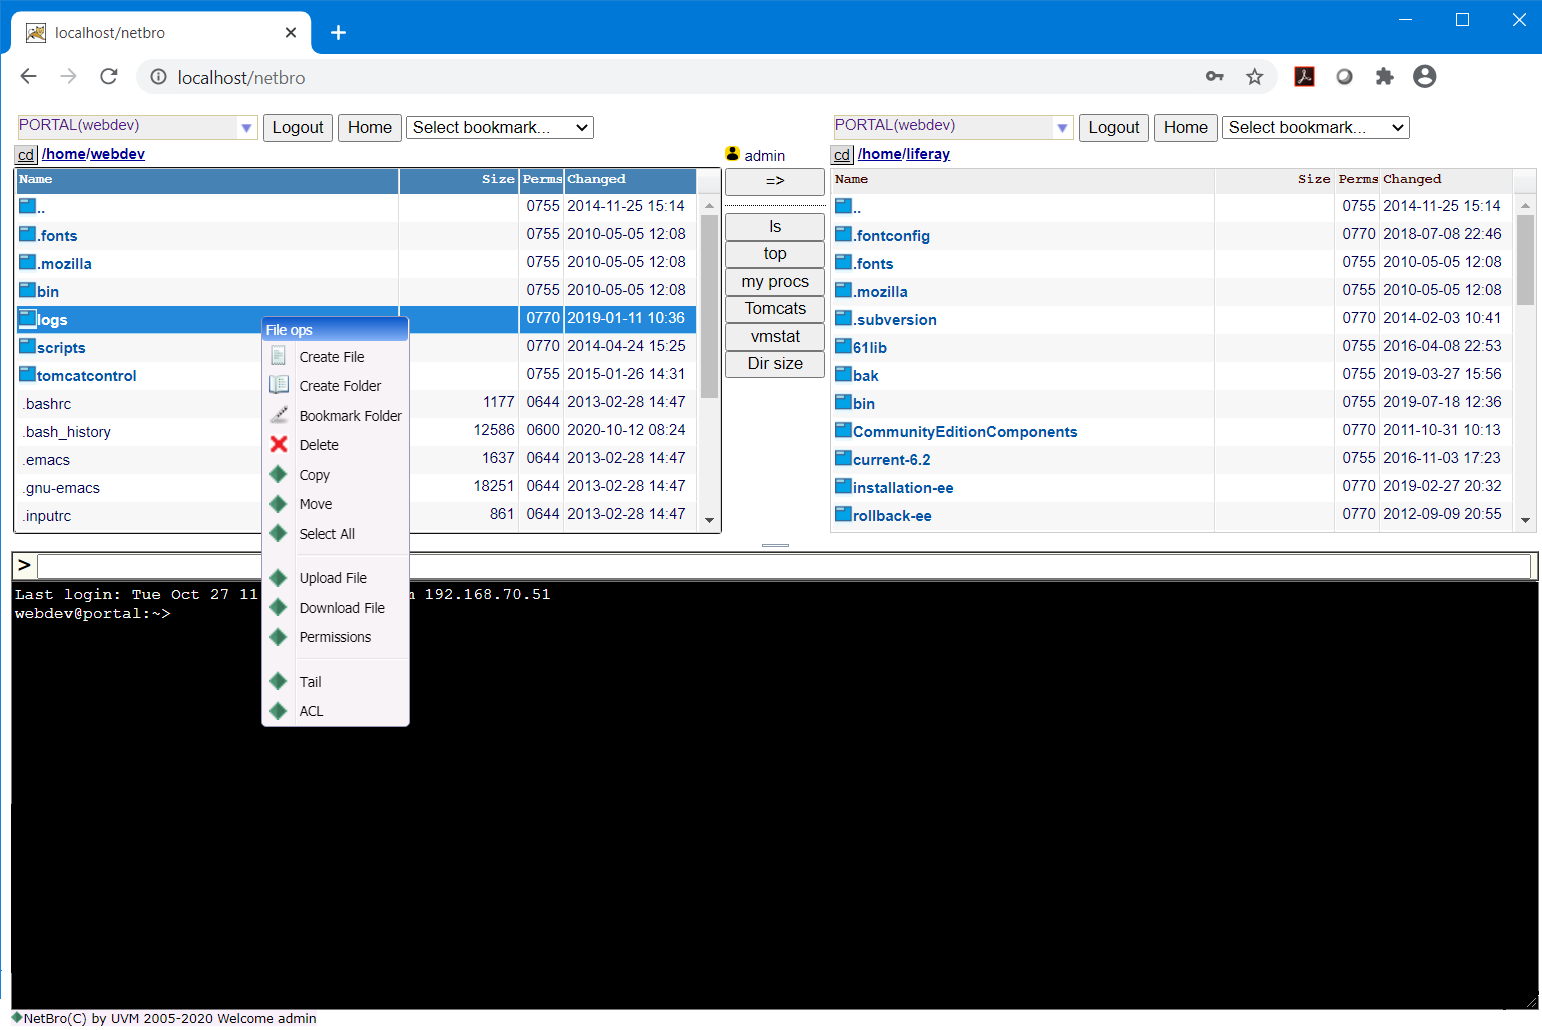This screenshot has width=1542, height=1030.
Task: Click the Create File page icon
Action: [x=279, y=356]
